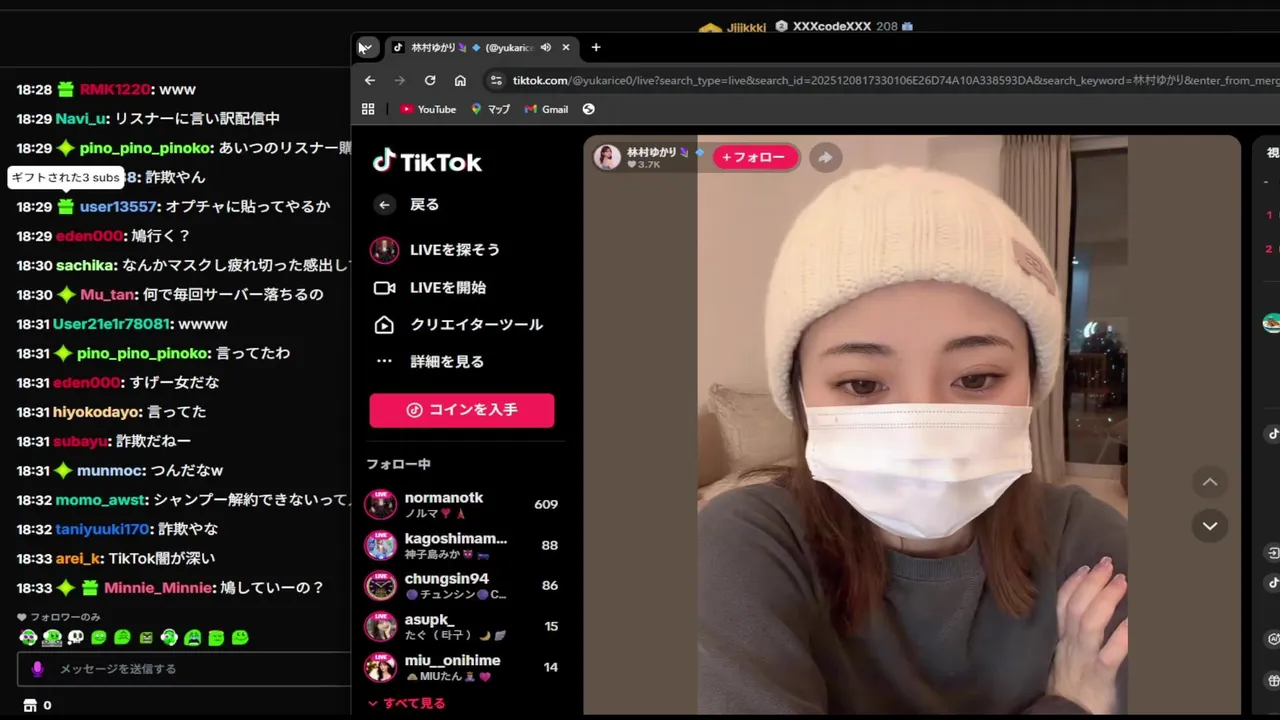Image resolution: width=1280 pixels, height=720 pixels.
Task: Click username taniyuuki170 in chat
Action: [x=102, y=528]
